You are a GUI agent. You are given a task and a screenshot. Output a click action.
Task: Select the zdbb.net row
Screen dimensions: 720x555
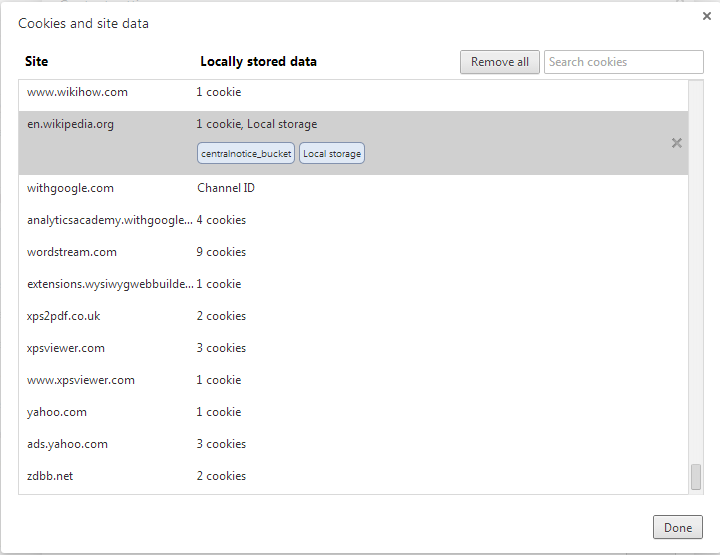pos(353,476)
